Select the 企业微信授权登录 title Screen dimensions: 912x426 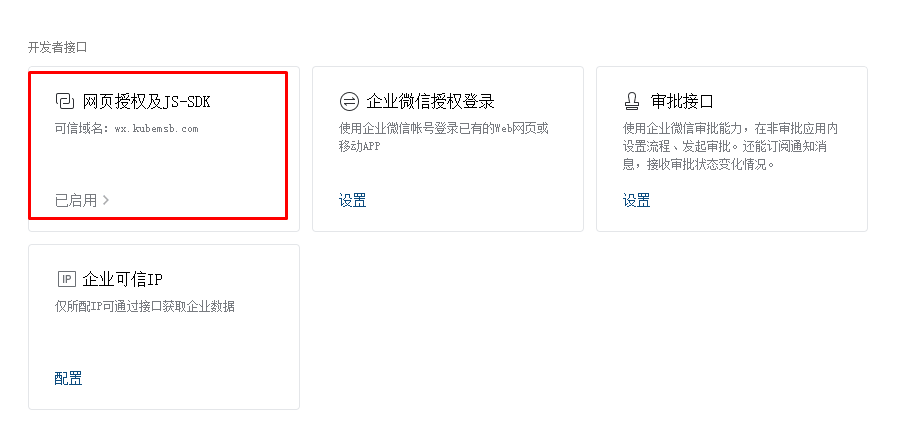[430, 102]
